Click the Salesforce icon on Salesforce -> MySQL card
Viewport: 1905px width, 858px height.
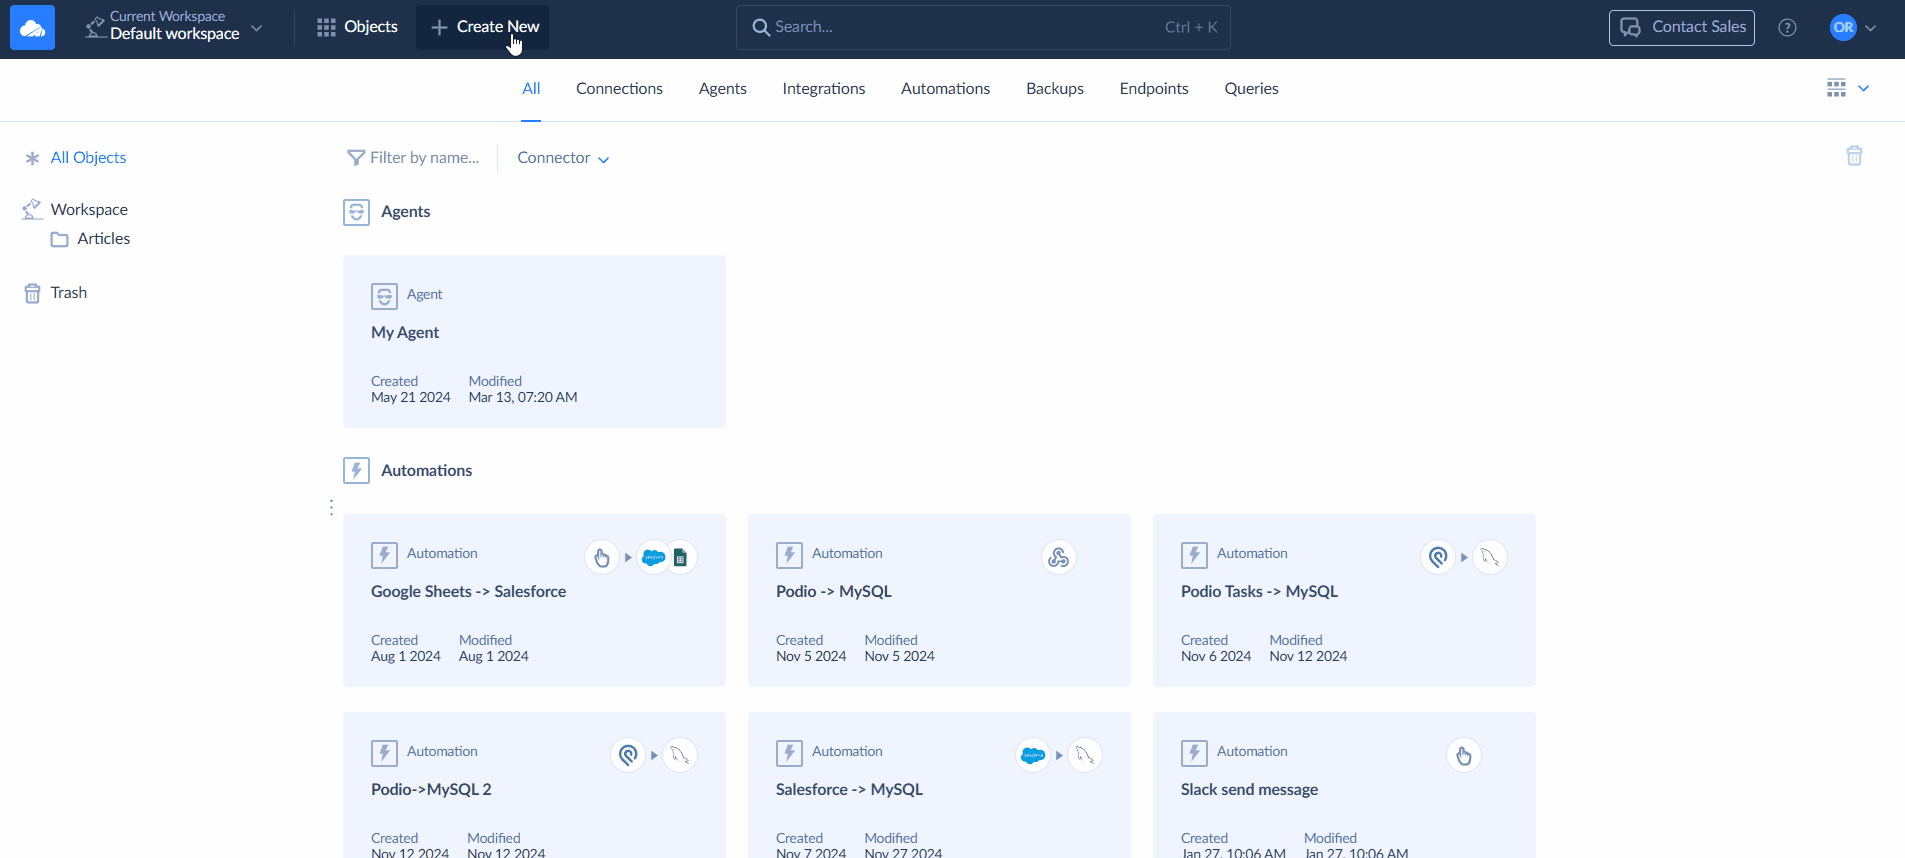[1033, 755]
